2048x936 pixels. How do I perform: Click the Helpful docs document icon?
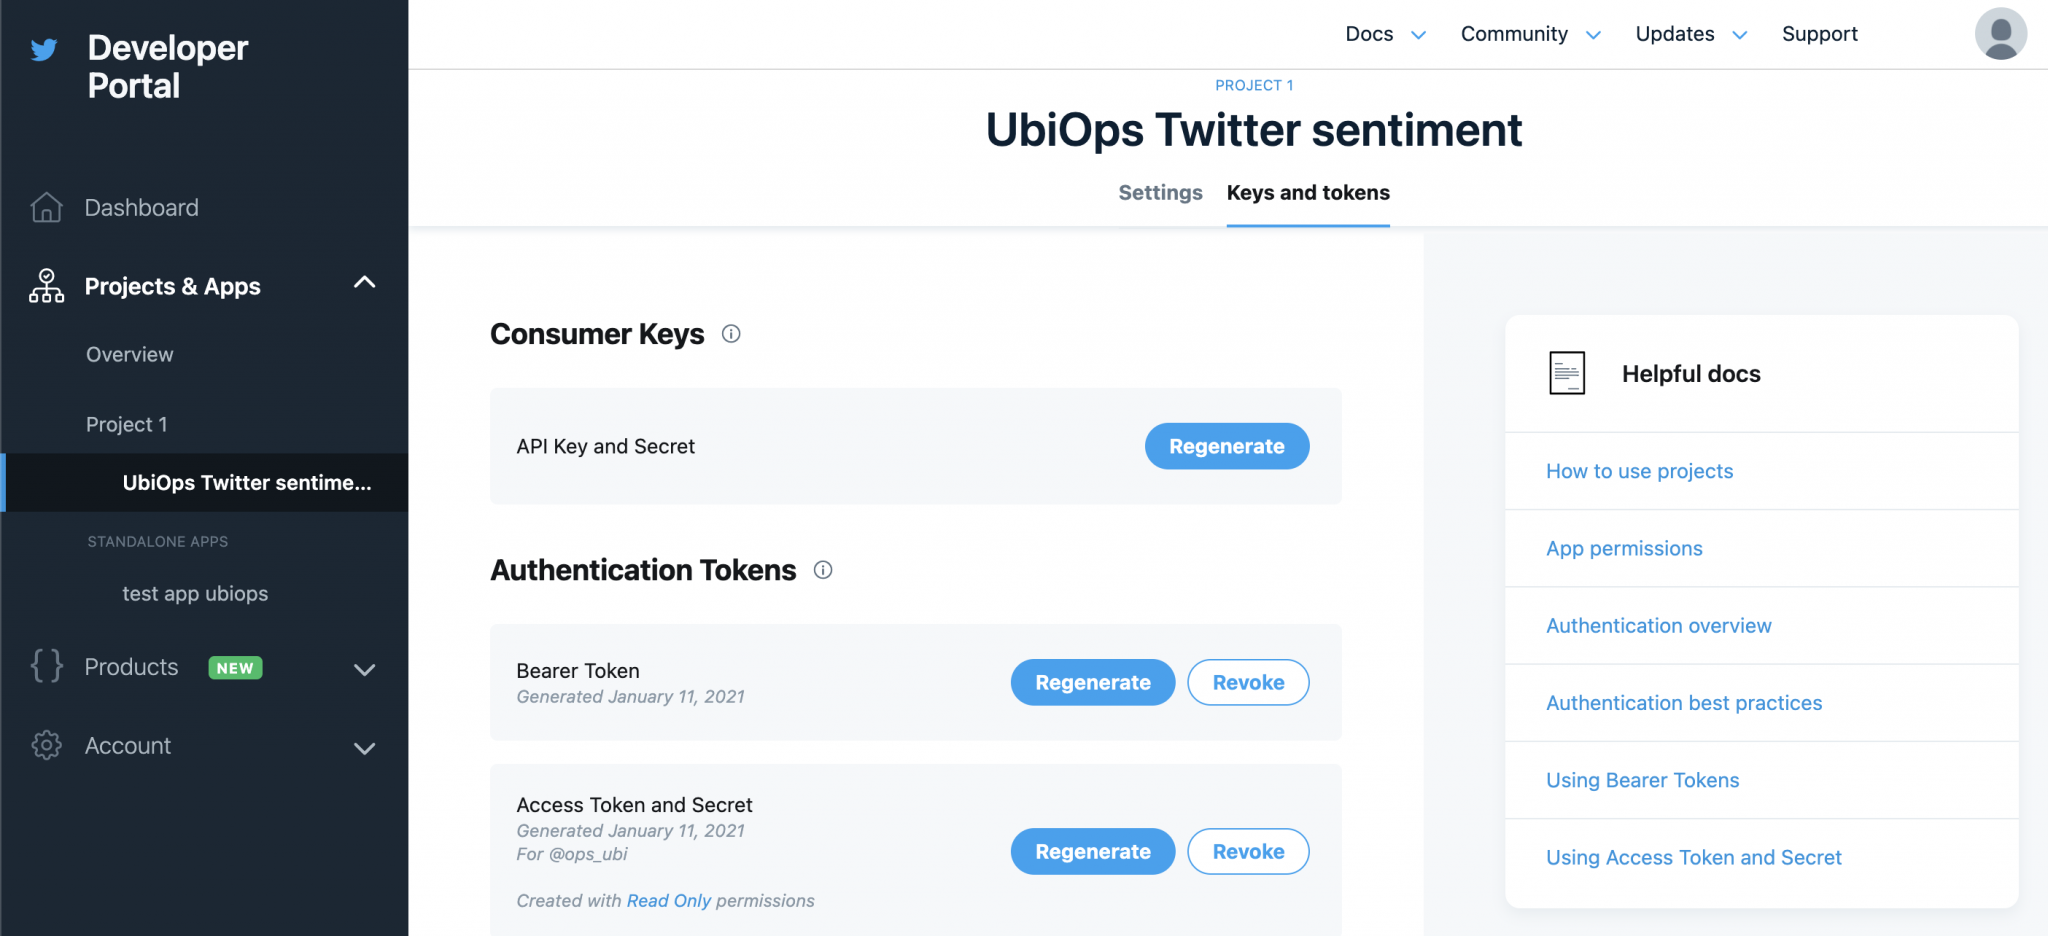pyautogui.click(x=1567, y=372)
